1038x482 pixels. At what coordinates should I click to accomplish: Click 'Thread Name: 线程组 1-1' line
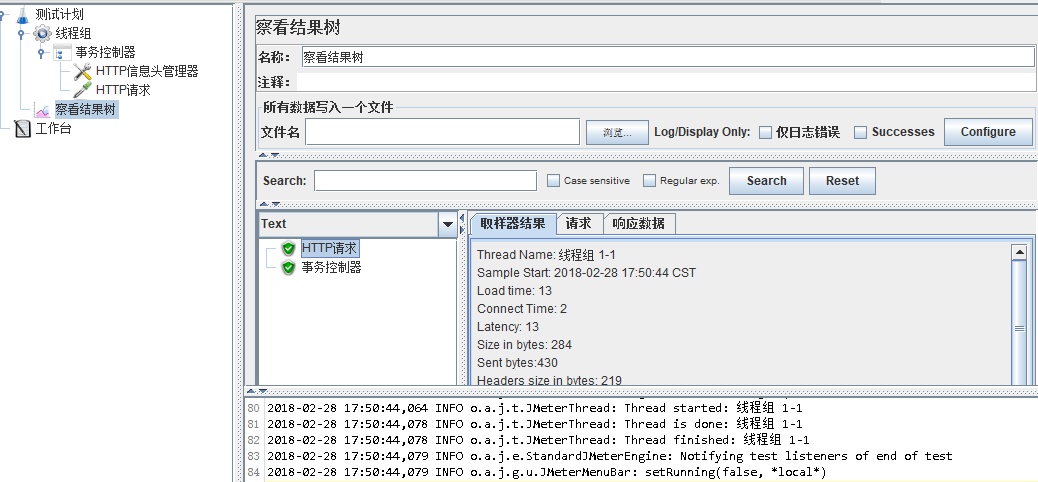(x=546, y=255)
